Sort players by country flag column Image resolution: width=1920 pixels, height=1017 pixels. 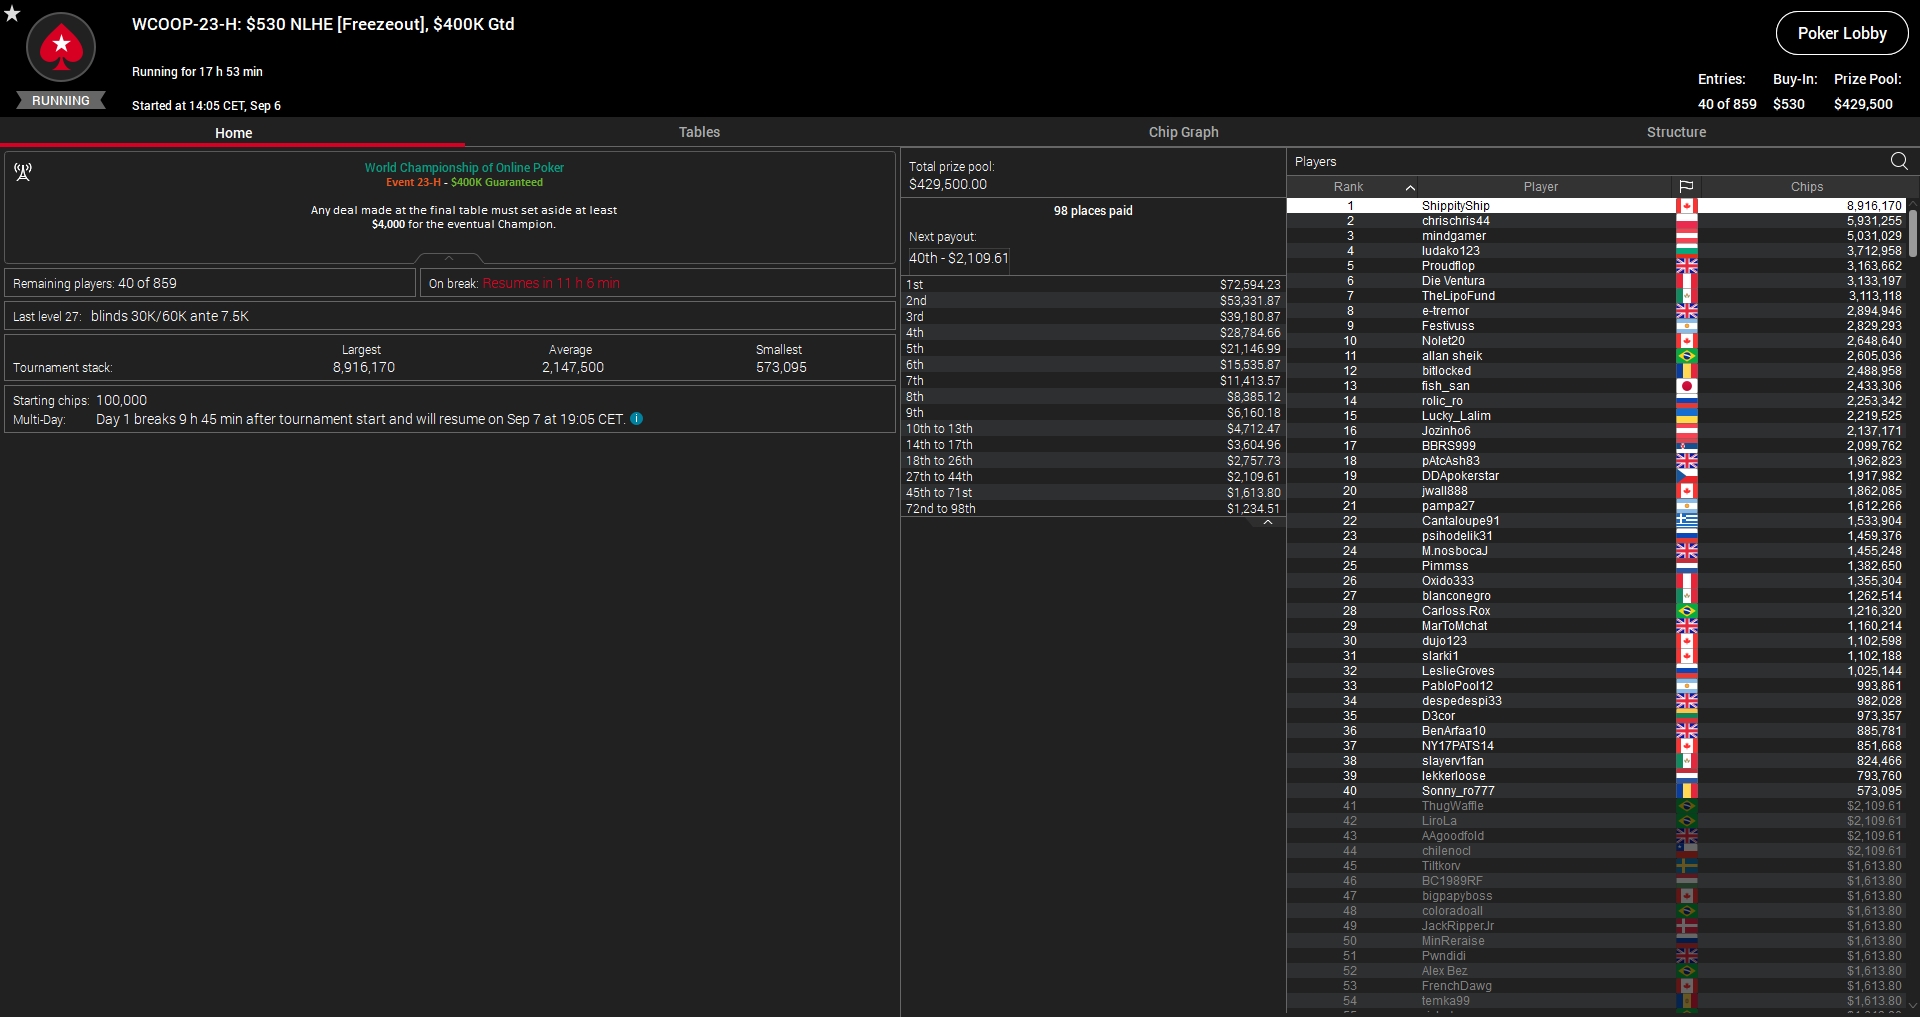pyautogui.click(x=1686, y=187)
